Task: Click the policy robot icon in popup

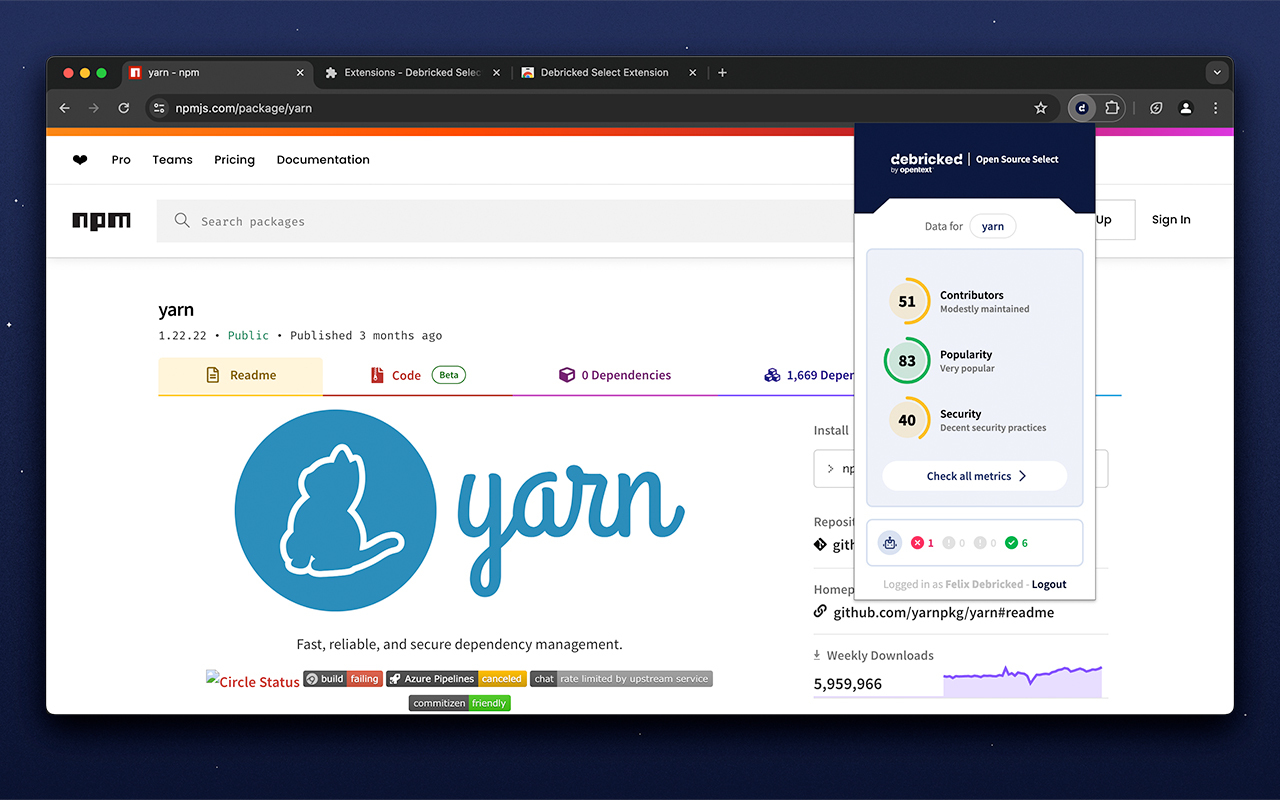Action: click(x=890, y=543)
